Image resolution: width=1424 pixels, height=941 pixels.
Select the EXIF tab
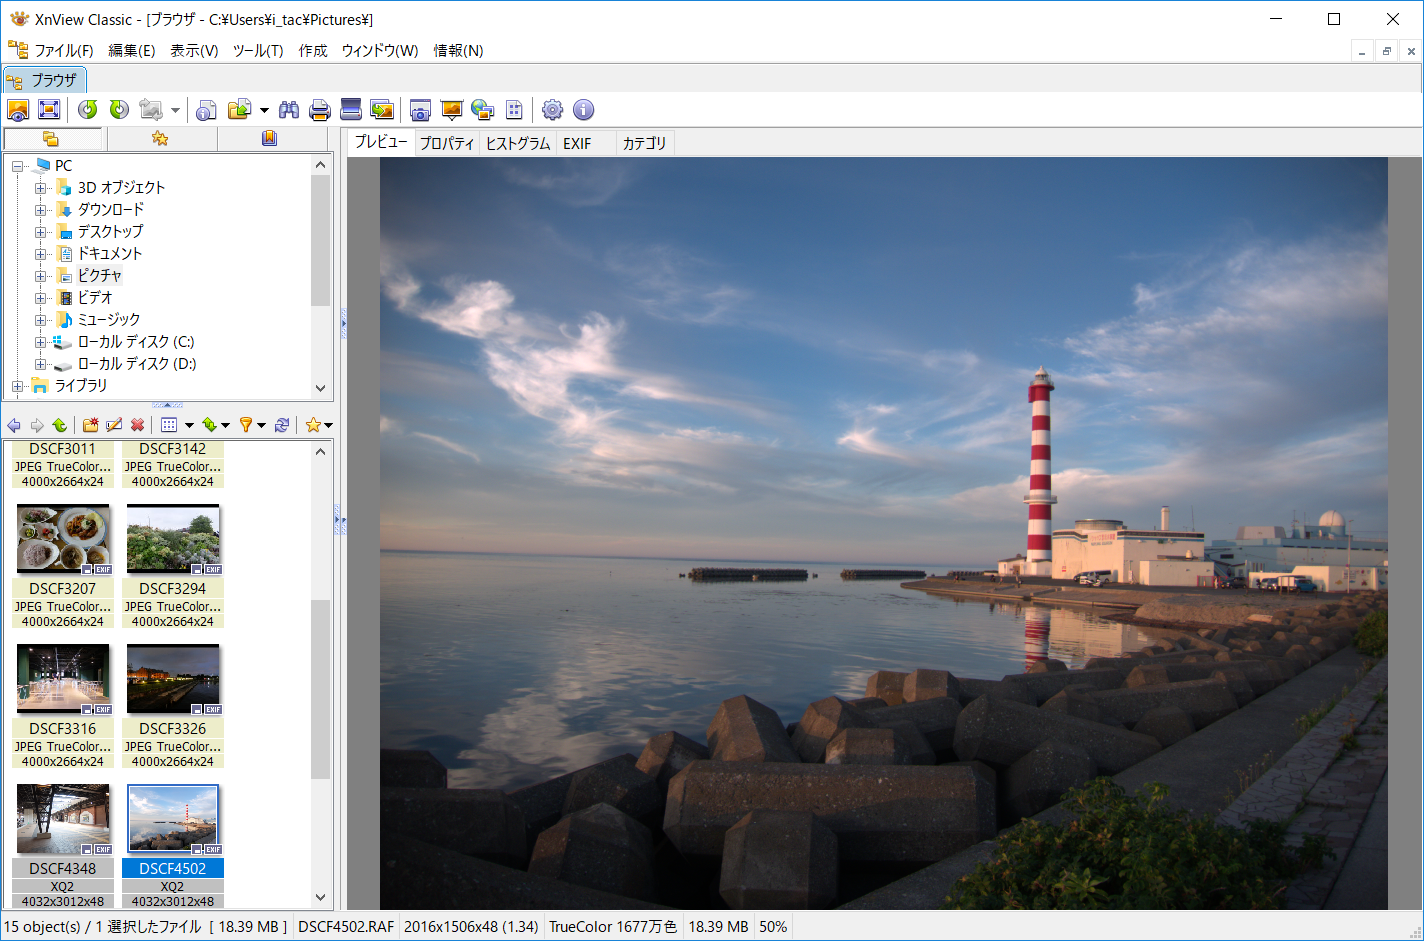(x=577, y=144)
